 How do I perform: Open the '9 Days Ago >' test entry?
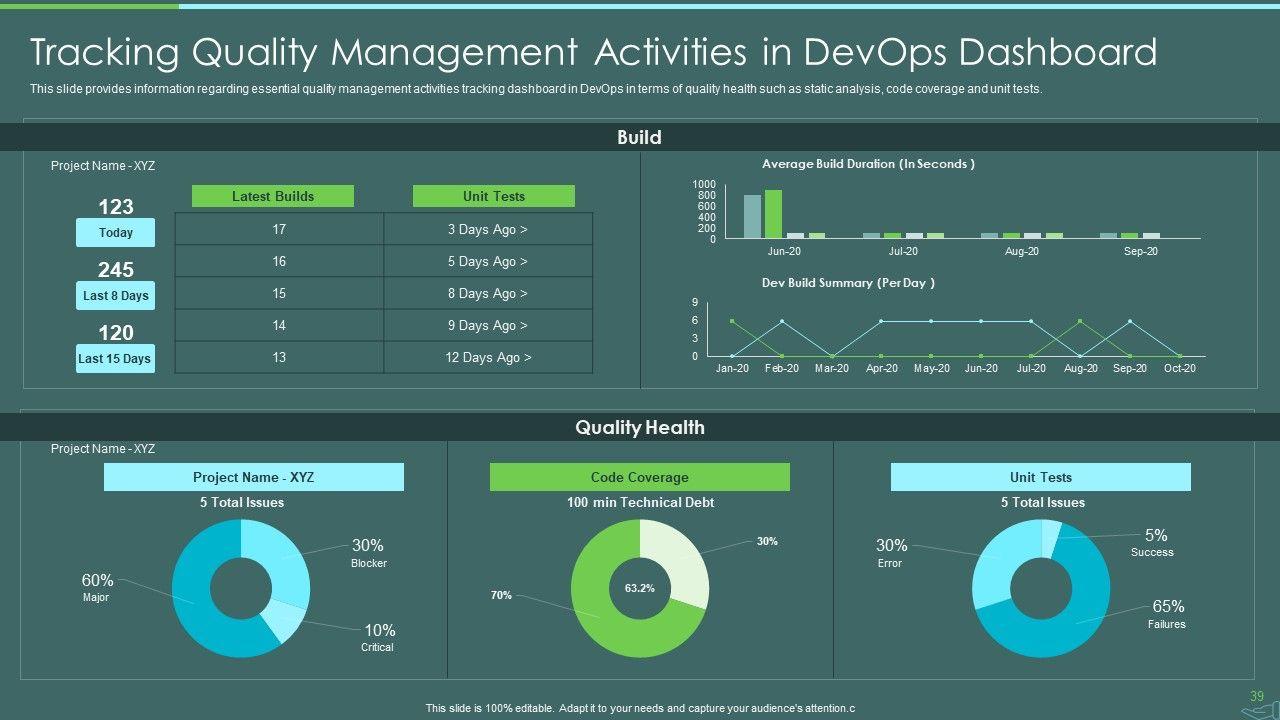point(488,325)
